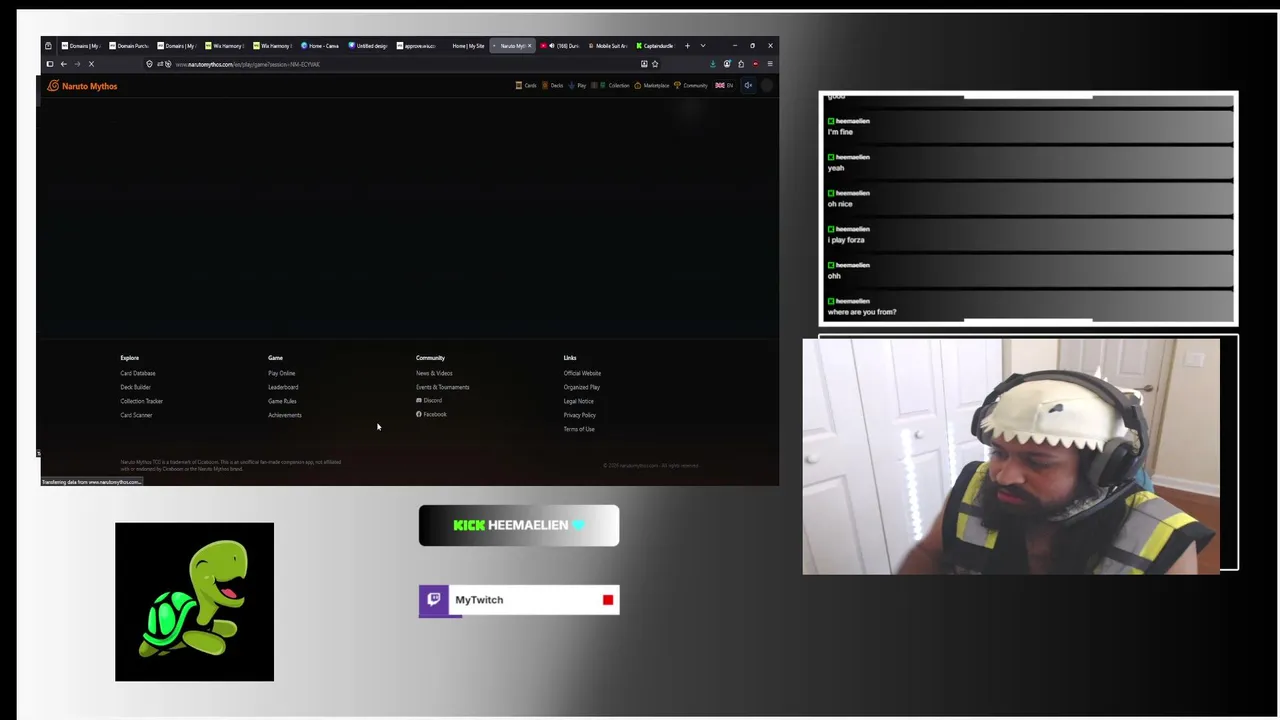Close the Naruto Mythos tab

530,46
